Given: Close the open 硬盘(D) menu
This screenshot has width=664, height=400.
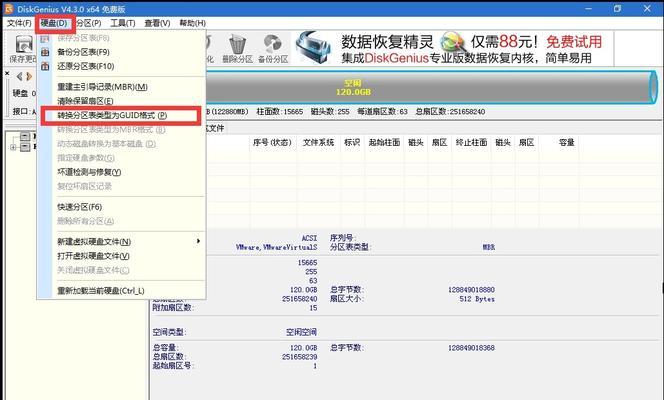Looking at the screenshot, I should click(54, 23).
